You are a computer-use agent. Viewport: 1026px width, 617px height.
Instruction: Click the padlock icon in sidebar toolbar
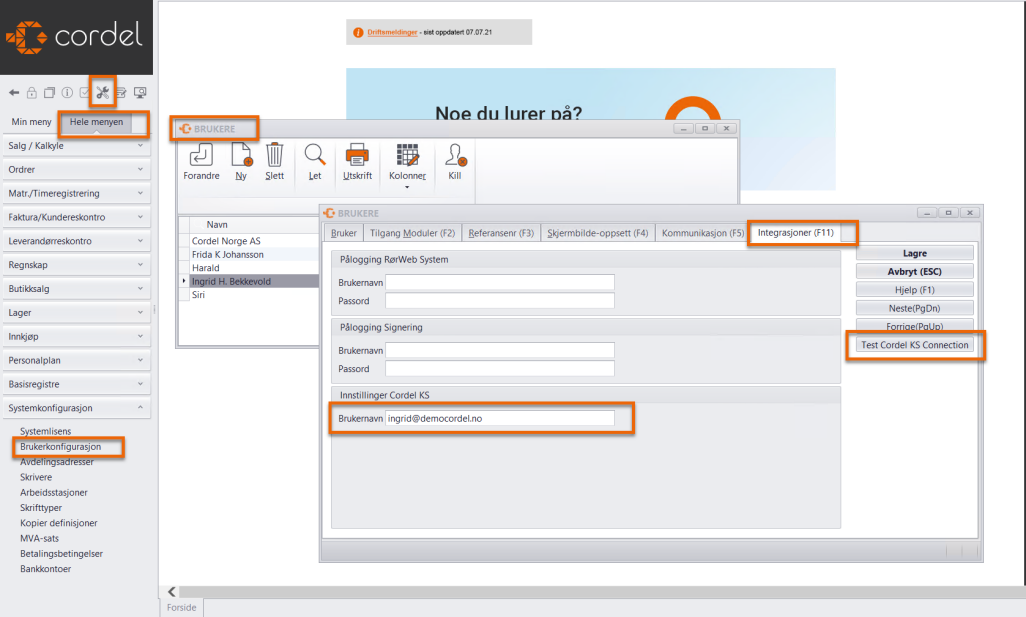click(32, 93)
